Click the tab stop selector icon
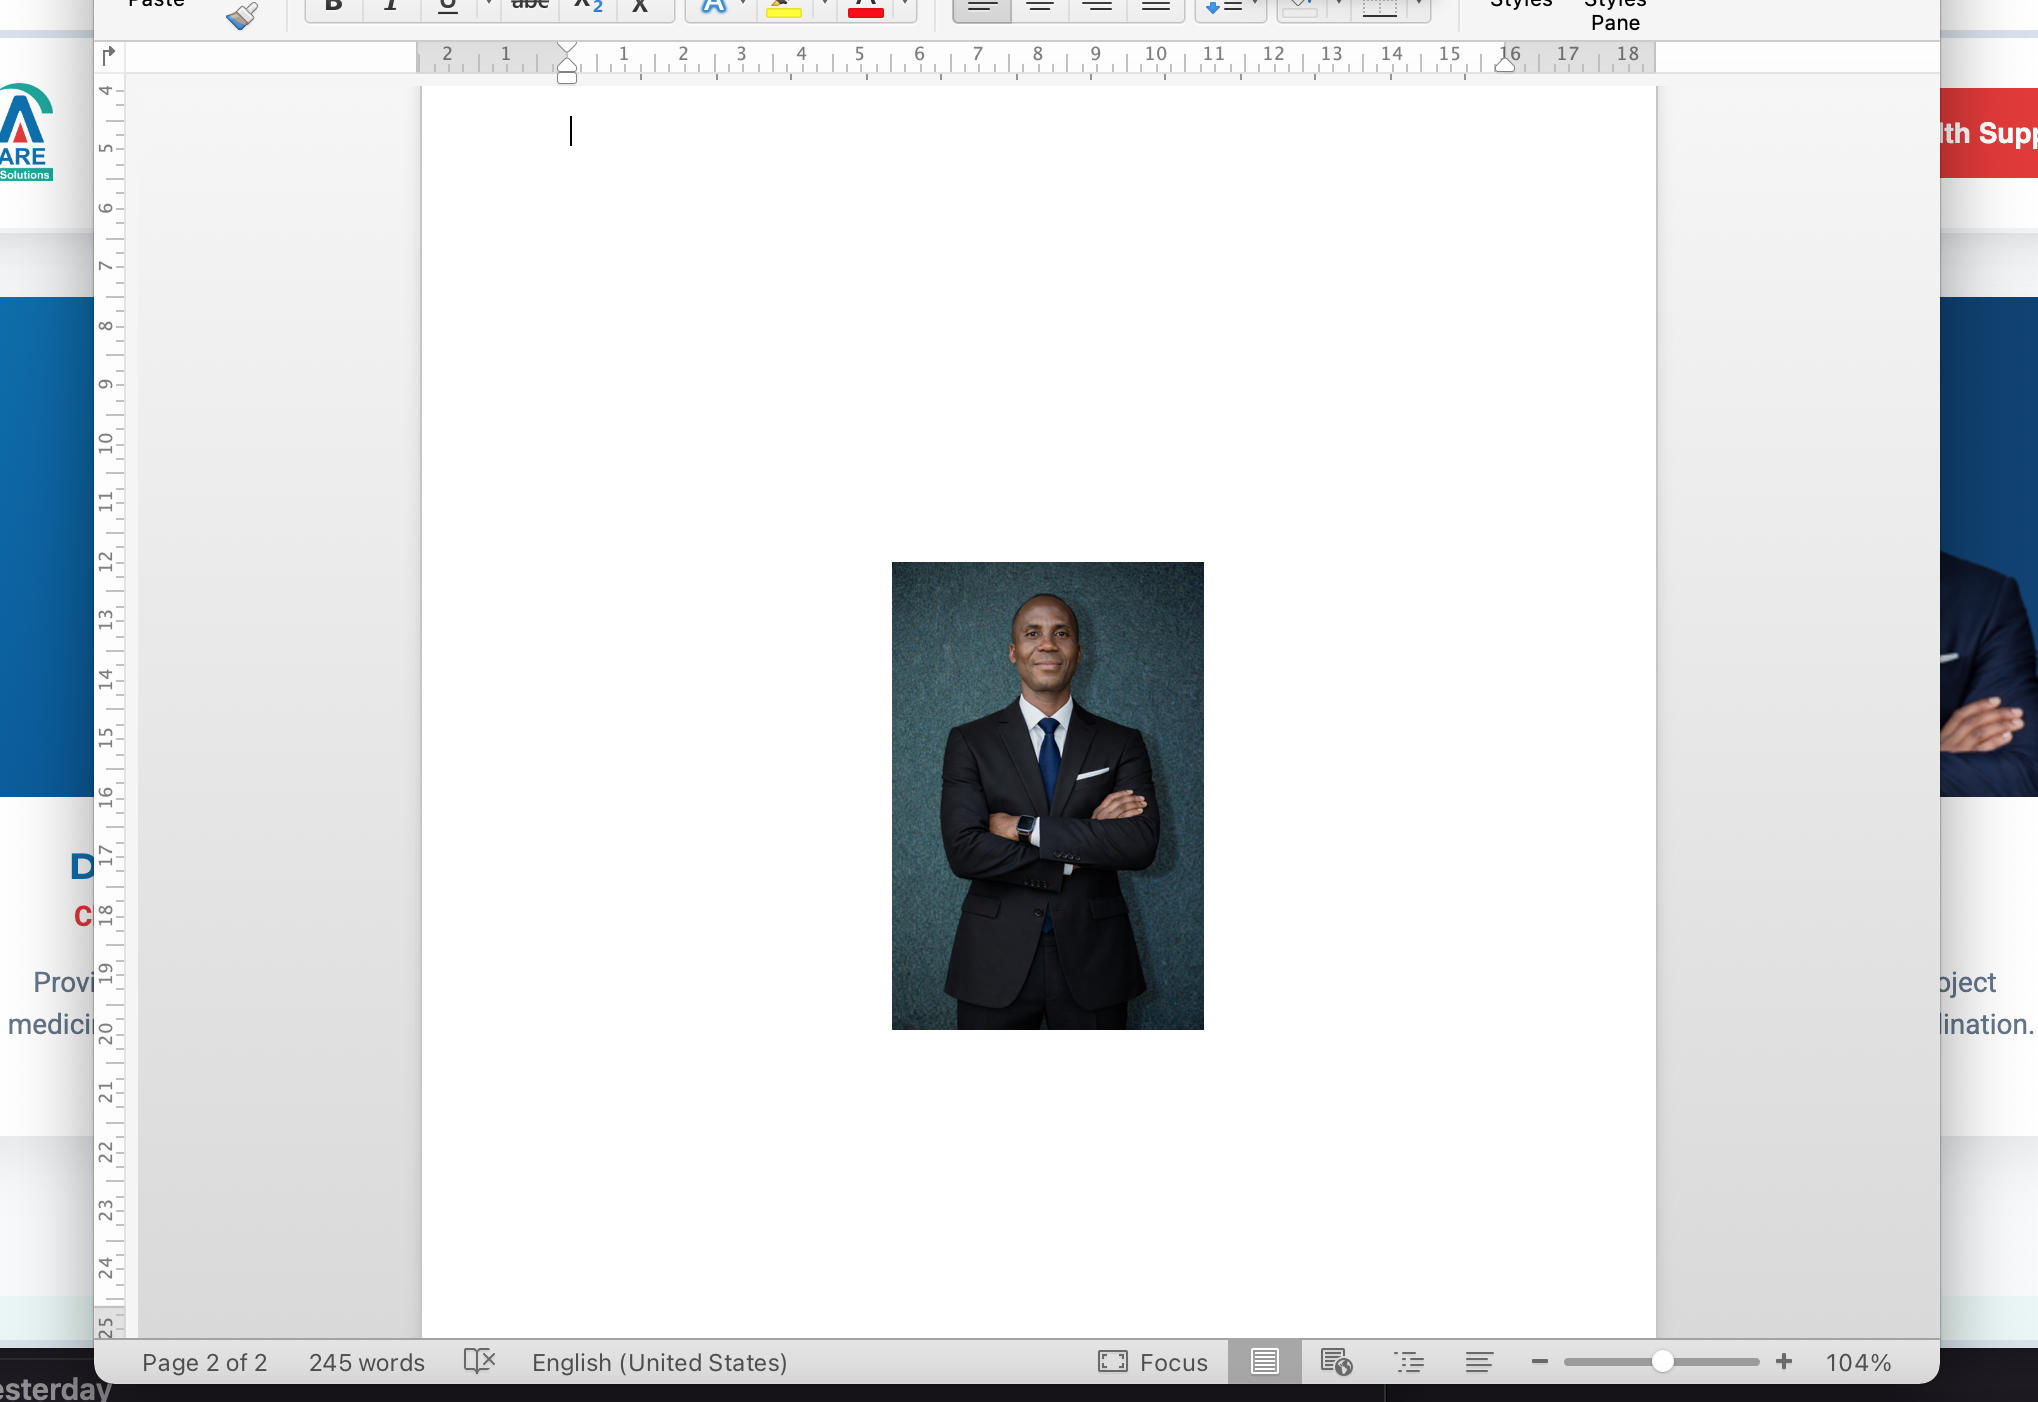This screenshot has height=1402, width=2038. (x=109, y=56)
